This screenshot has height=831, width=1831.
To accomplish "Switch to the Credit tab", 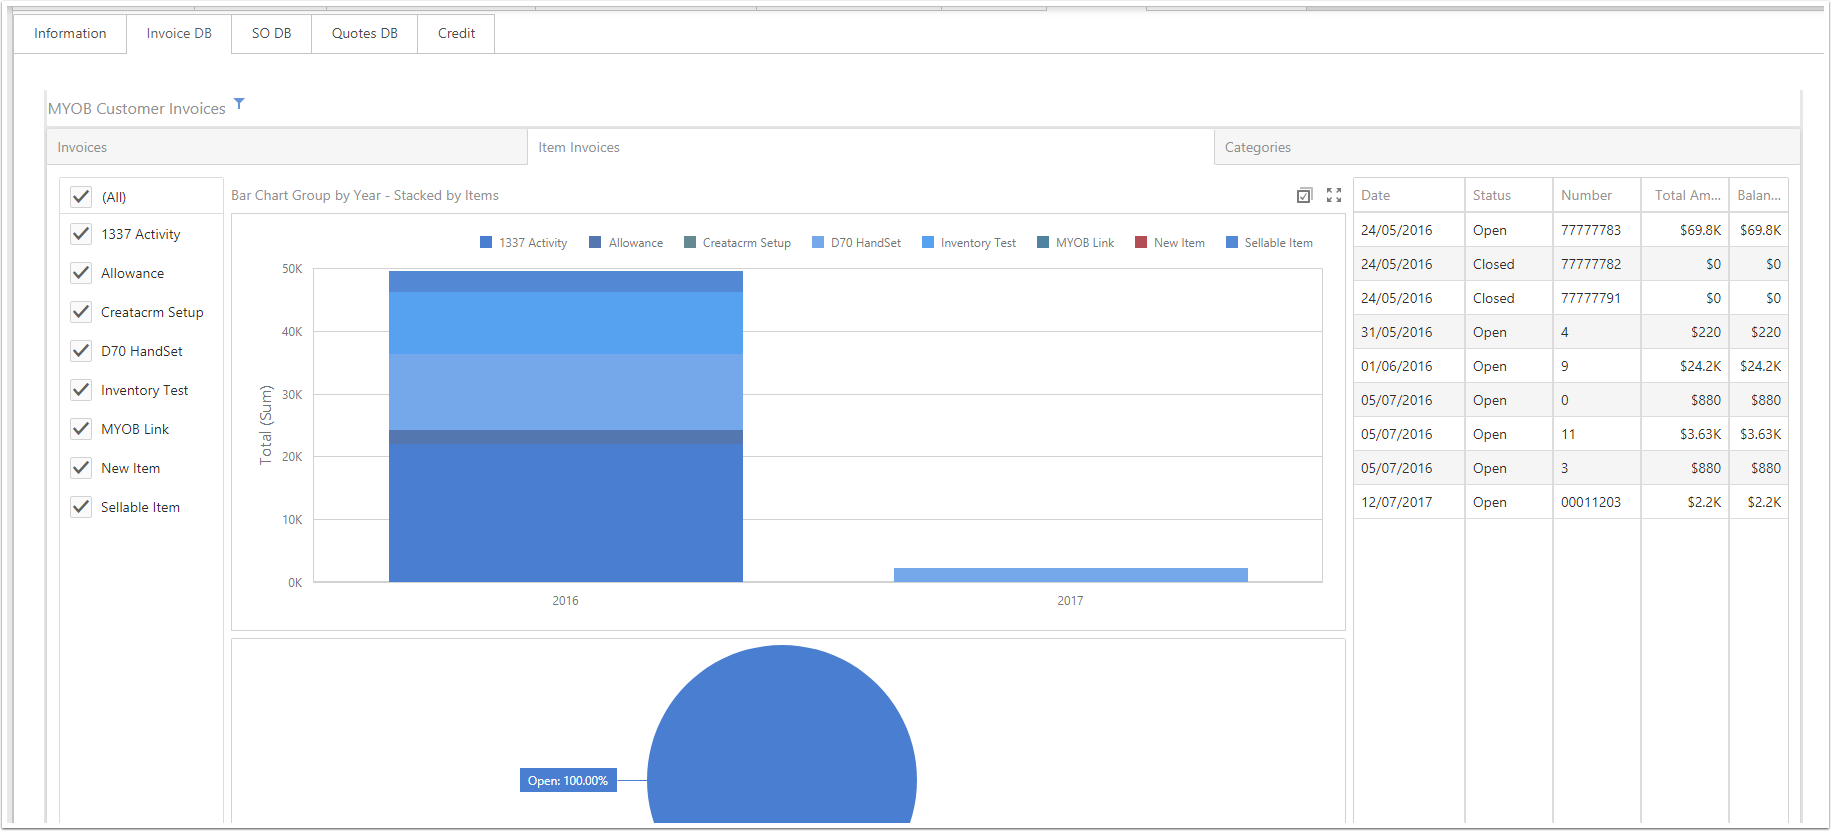I will [456, 33].
